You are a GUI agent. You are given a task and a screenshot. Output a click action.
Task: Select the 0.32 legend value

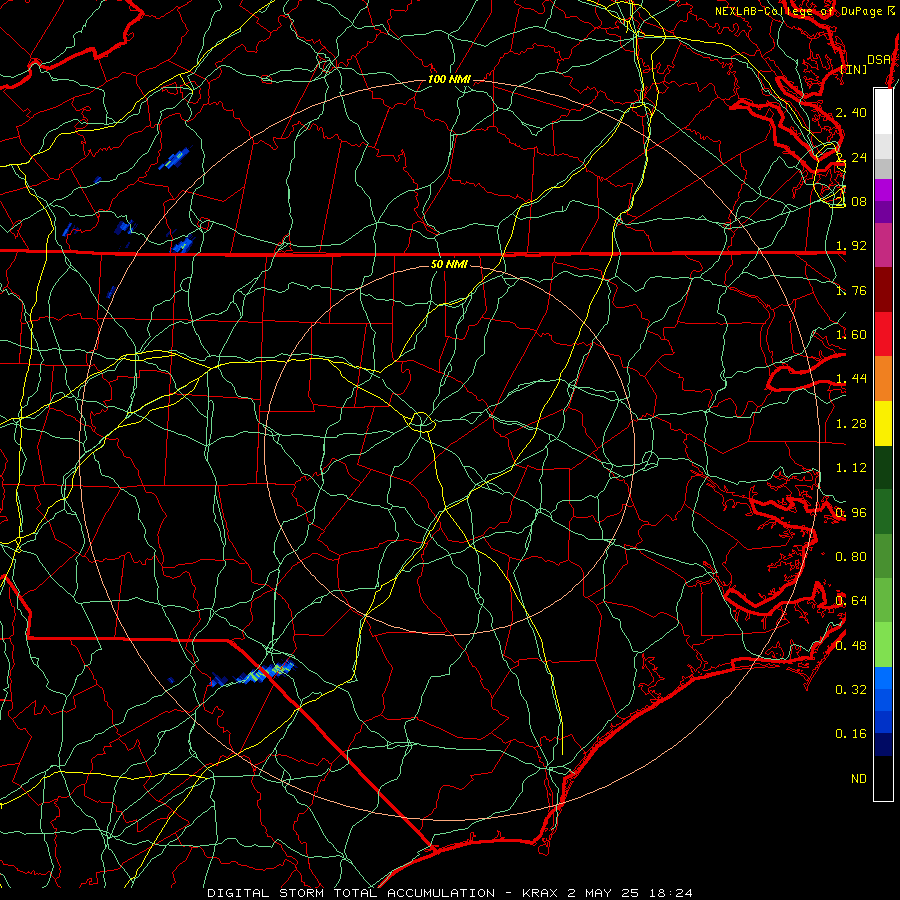[851, 689]
